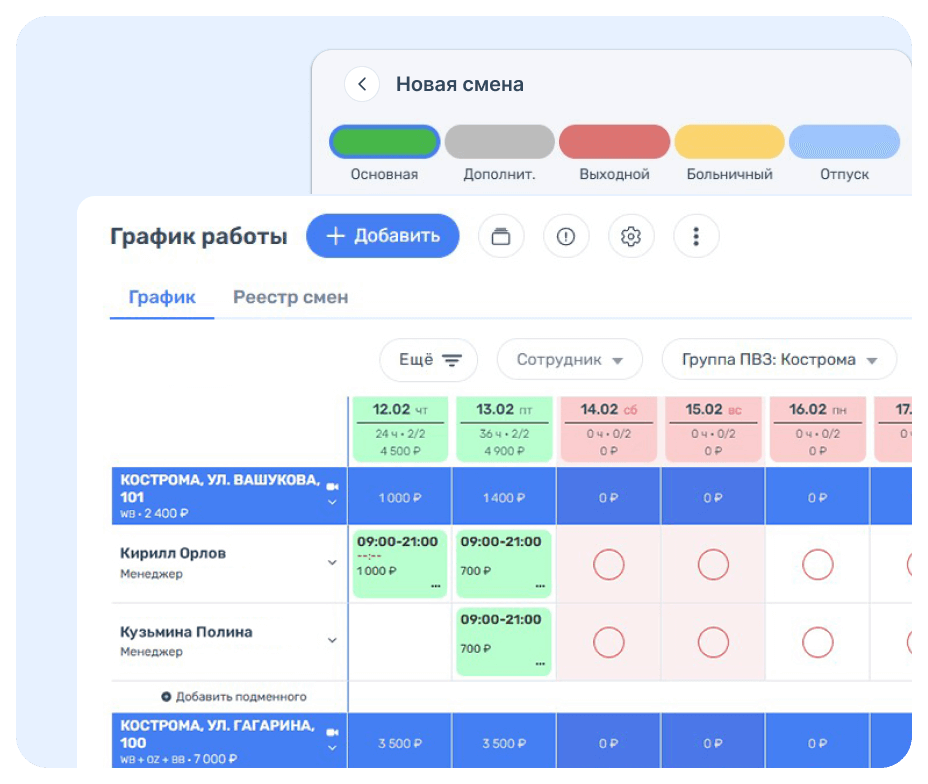928x784 pixels.
Task: Select empty circle for Кирилл Орлов on 16.02
Action: tap(817, 565)
